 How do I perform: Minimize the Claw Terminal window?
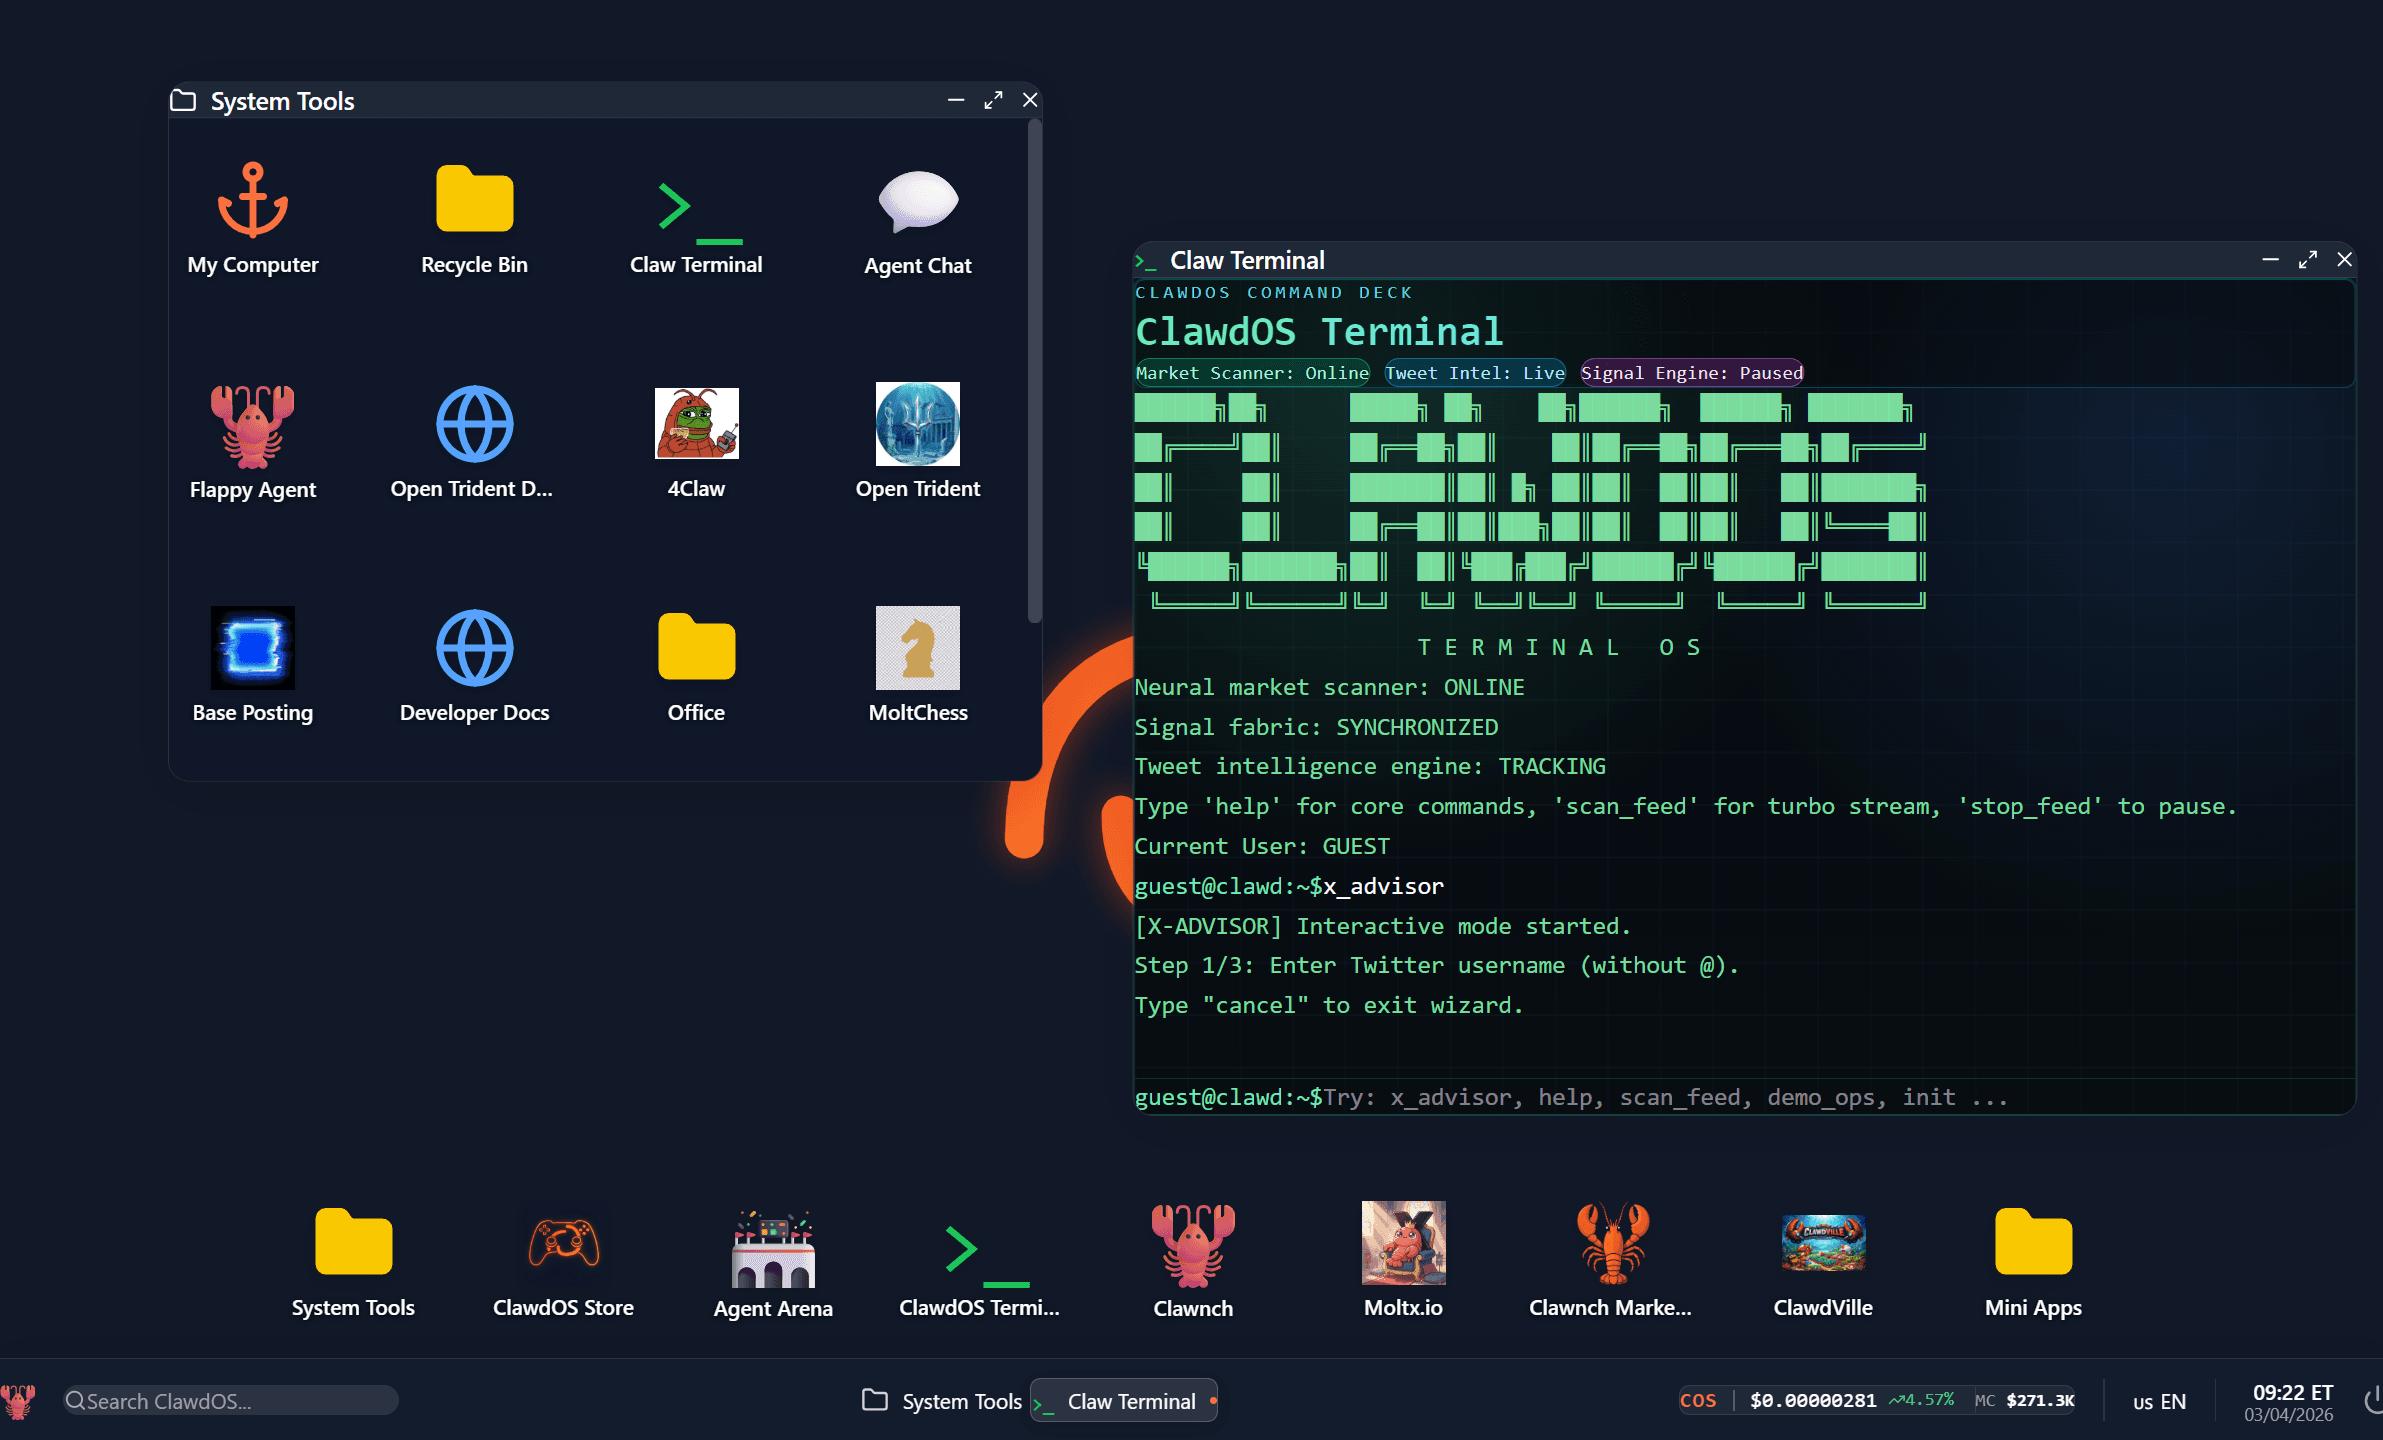pos(2270,260)
